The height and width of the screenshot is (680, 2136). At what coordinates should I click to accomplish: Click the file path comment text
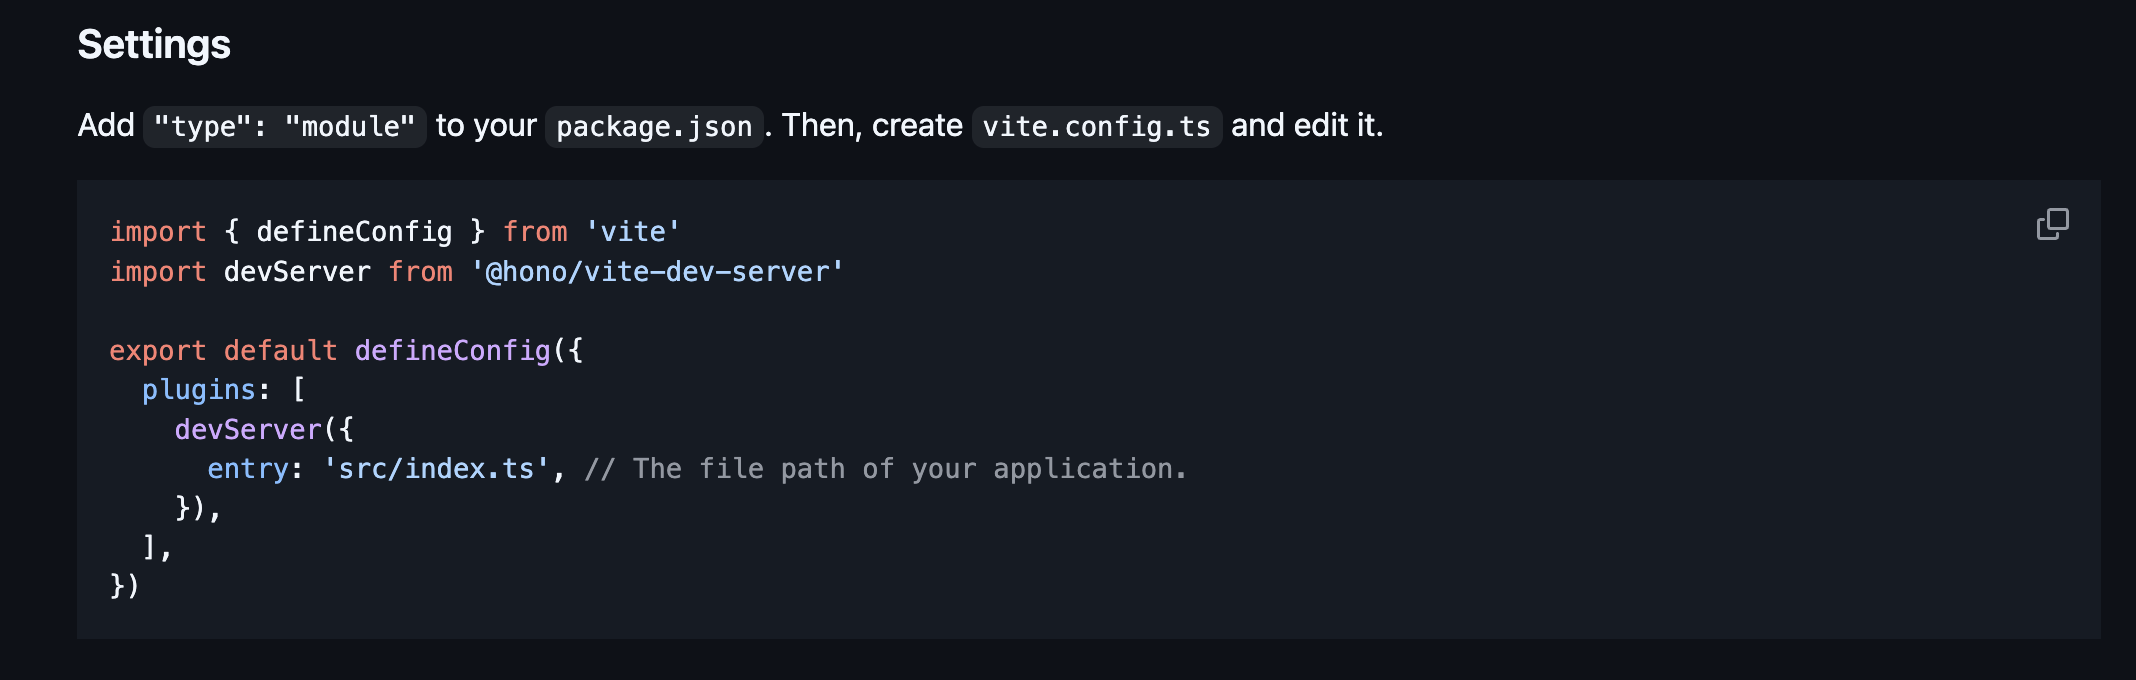click(x=885, y=469)
